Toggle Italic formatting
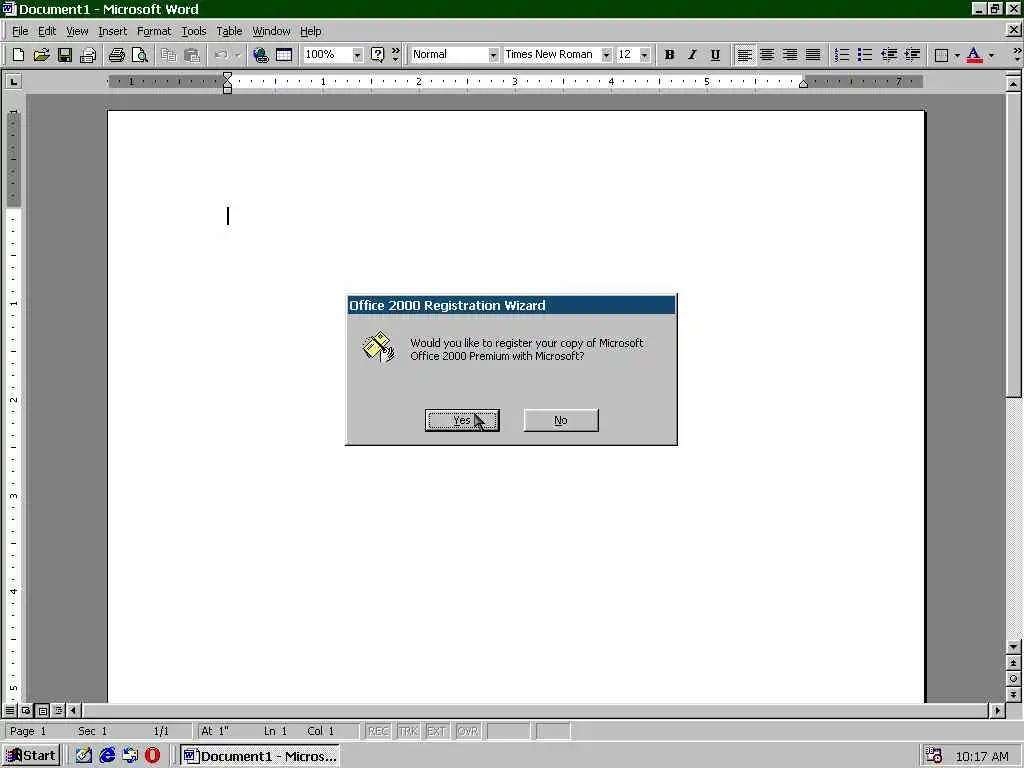The image size is (1024, 768). point(692,55)
